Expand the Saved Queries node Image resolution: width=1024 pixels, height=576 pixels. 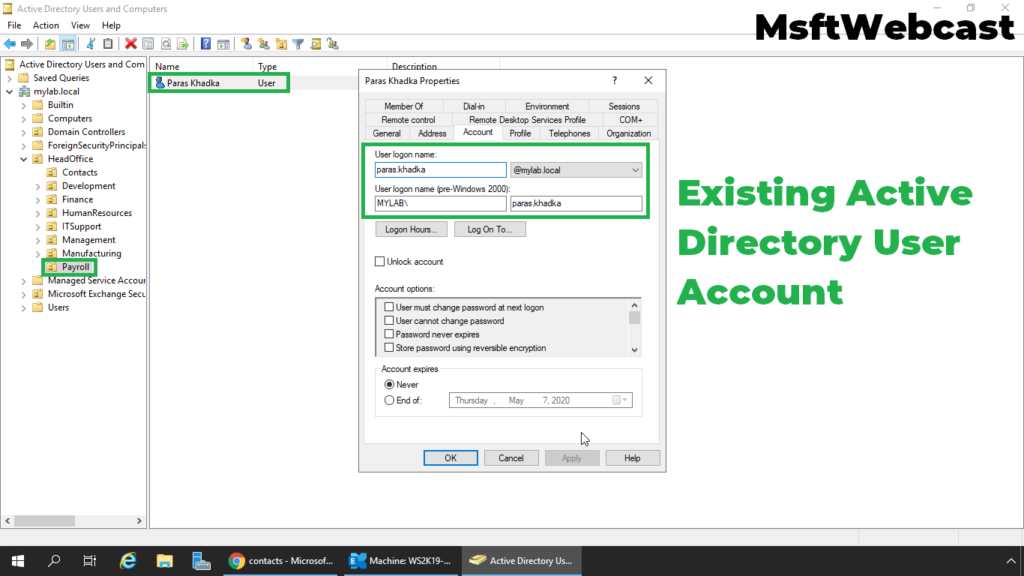click(x=10, y=78)
